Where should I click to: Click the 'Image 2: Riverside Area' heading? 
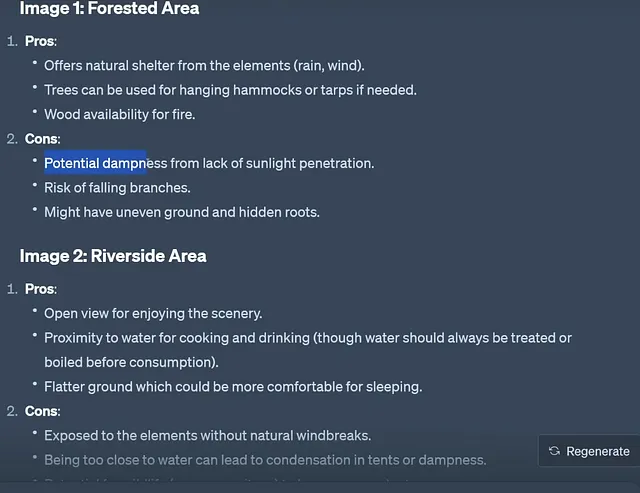(113, 256)
